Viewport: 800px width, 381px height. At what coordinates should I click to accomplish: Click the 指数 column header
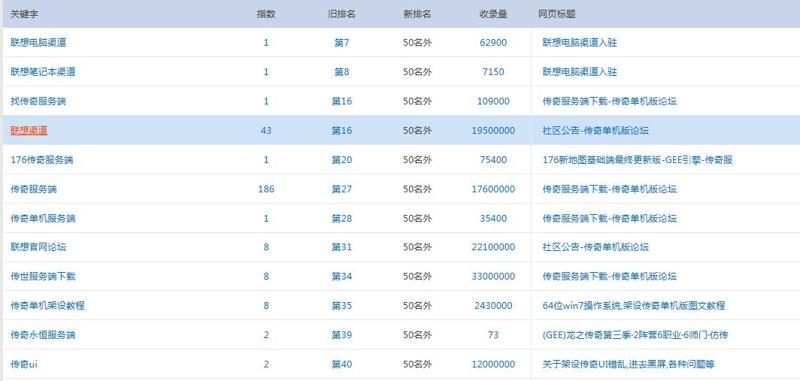tap(266, 14)
